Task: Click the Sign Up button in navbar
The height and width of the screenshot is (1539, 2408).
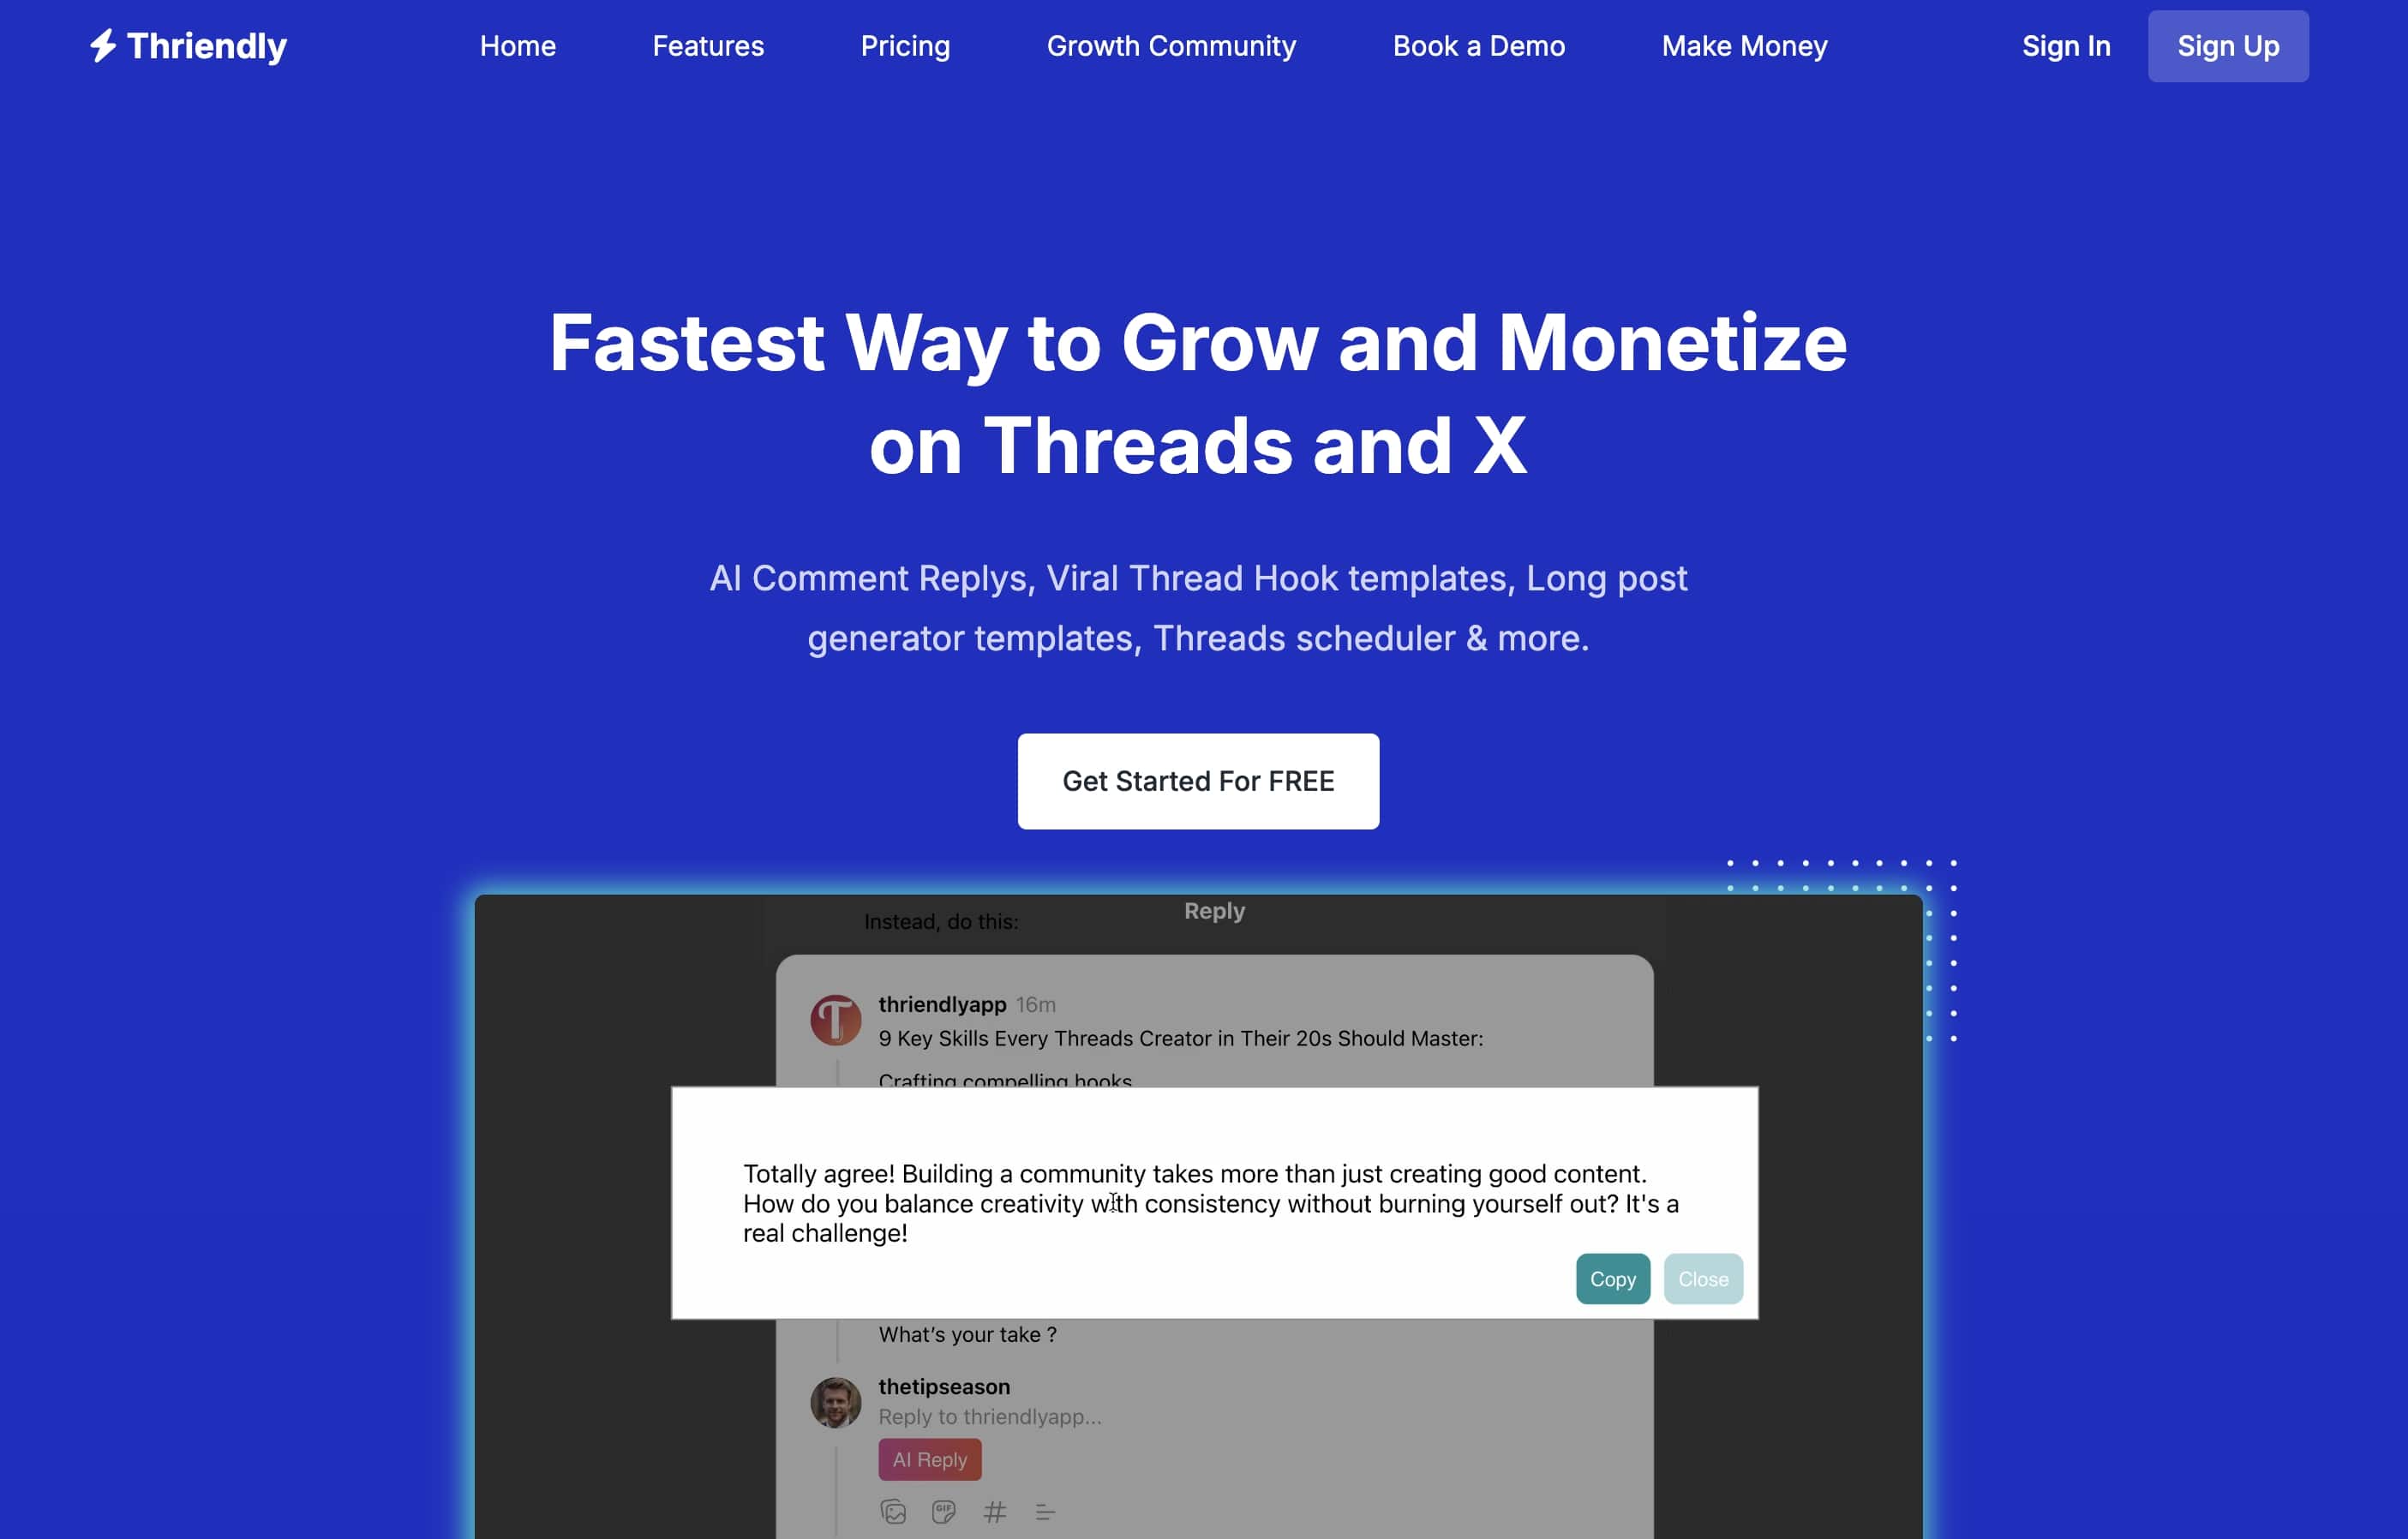Action: click(x=2227, y=45)
